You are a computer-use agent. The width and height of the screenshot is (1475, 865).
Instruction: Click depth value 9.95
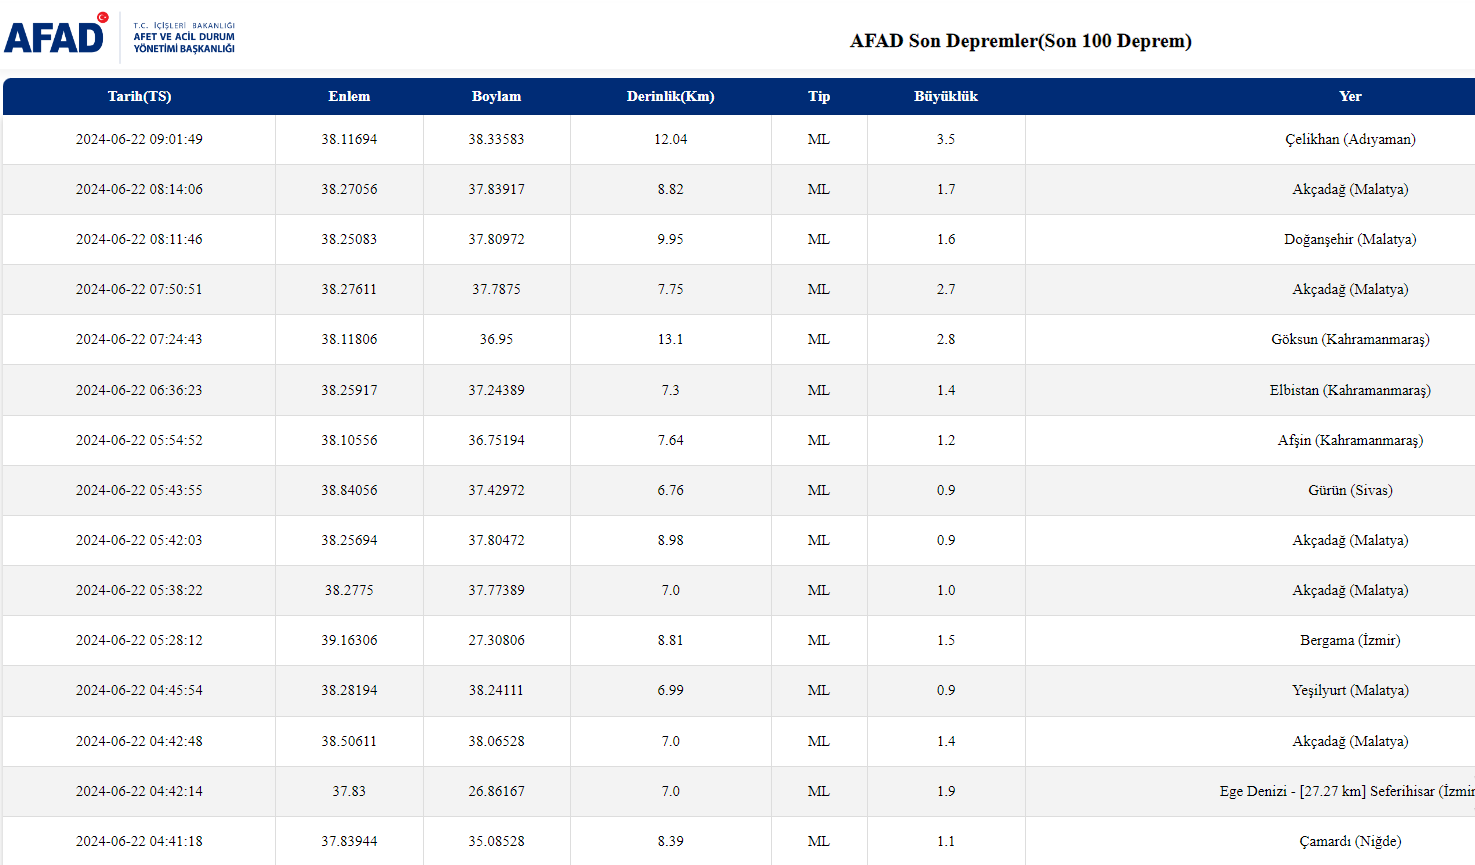670,239
